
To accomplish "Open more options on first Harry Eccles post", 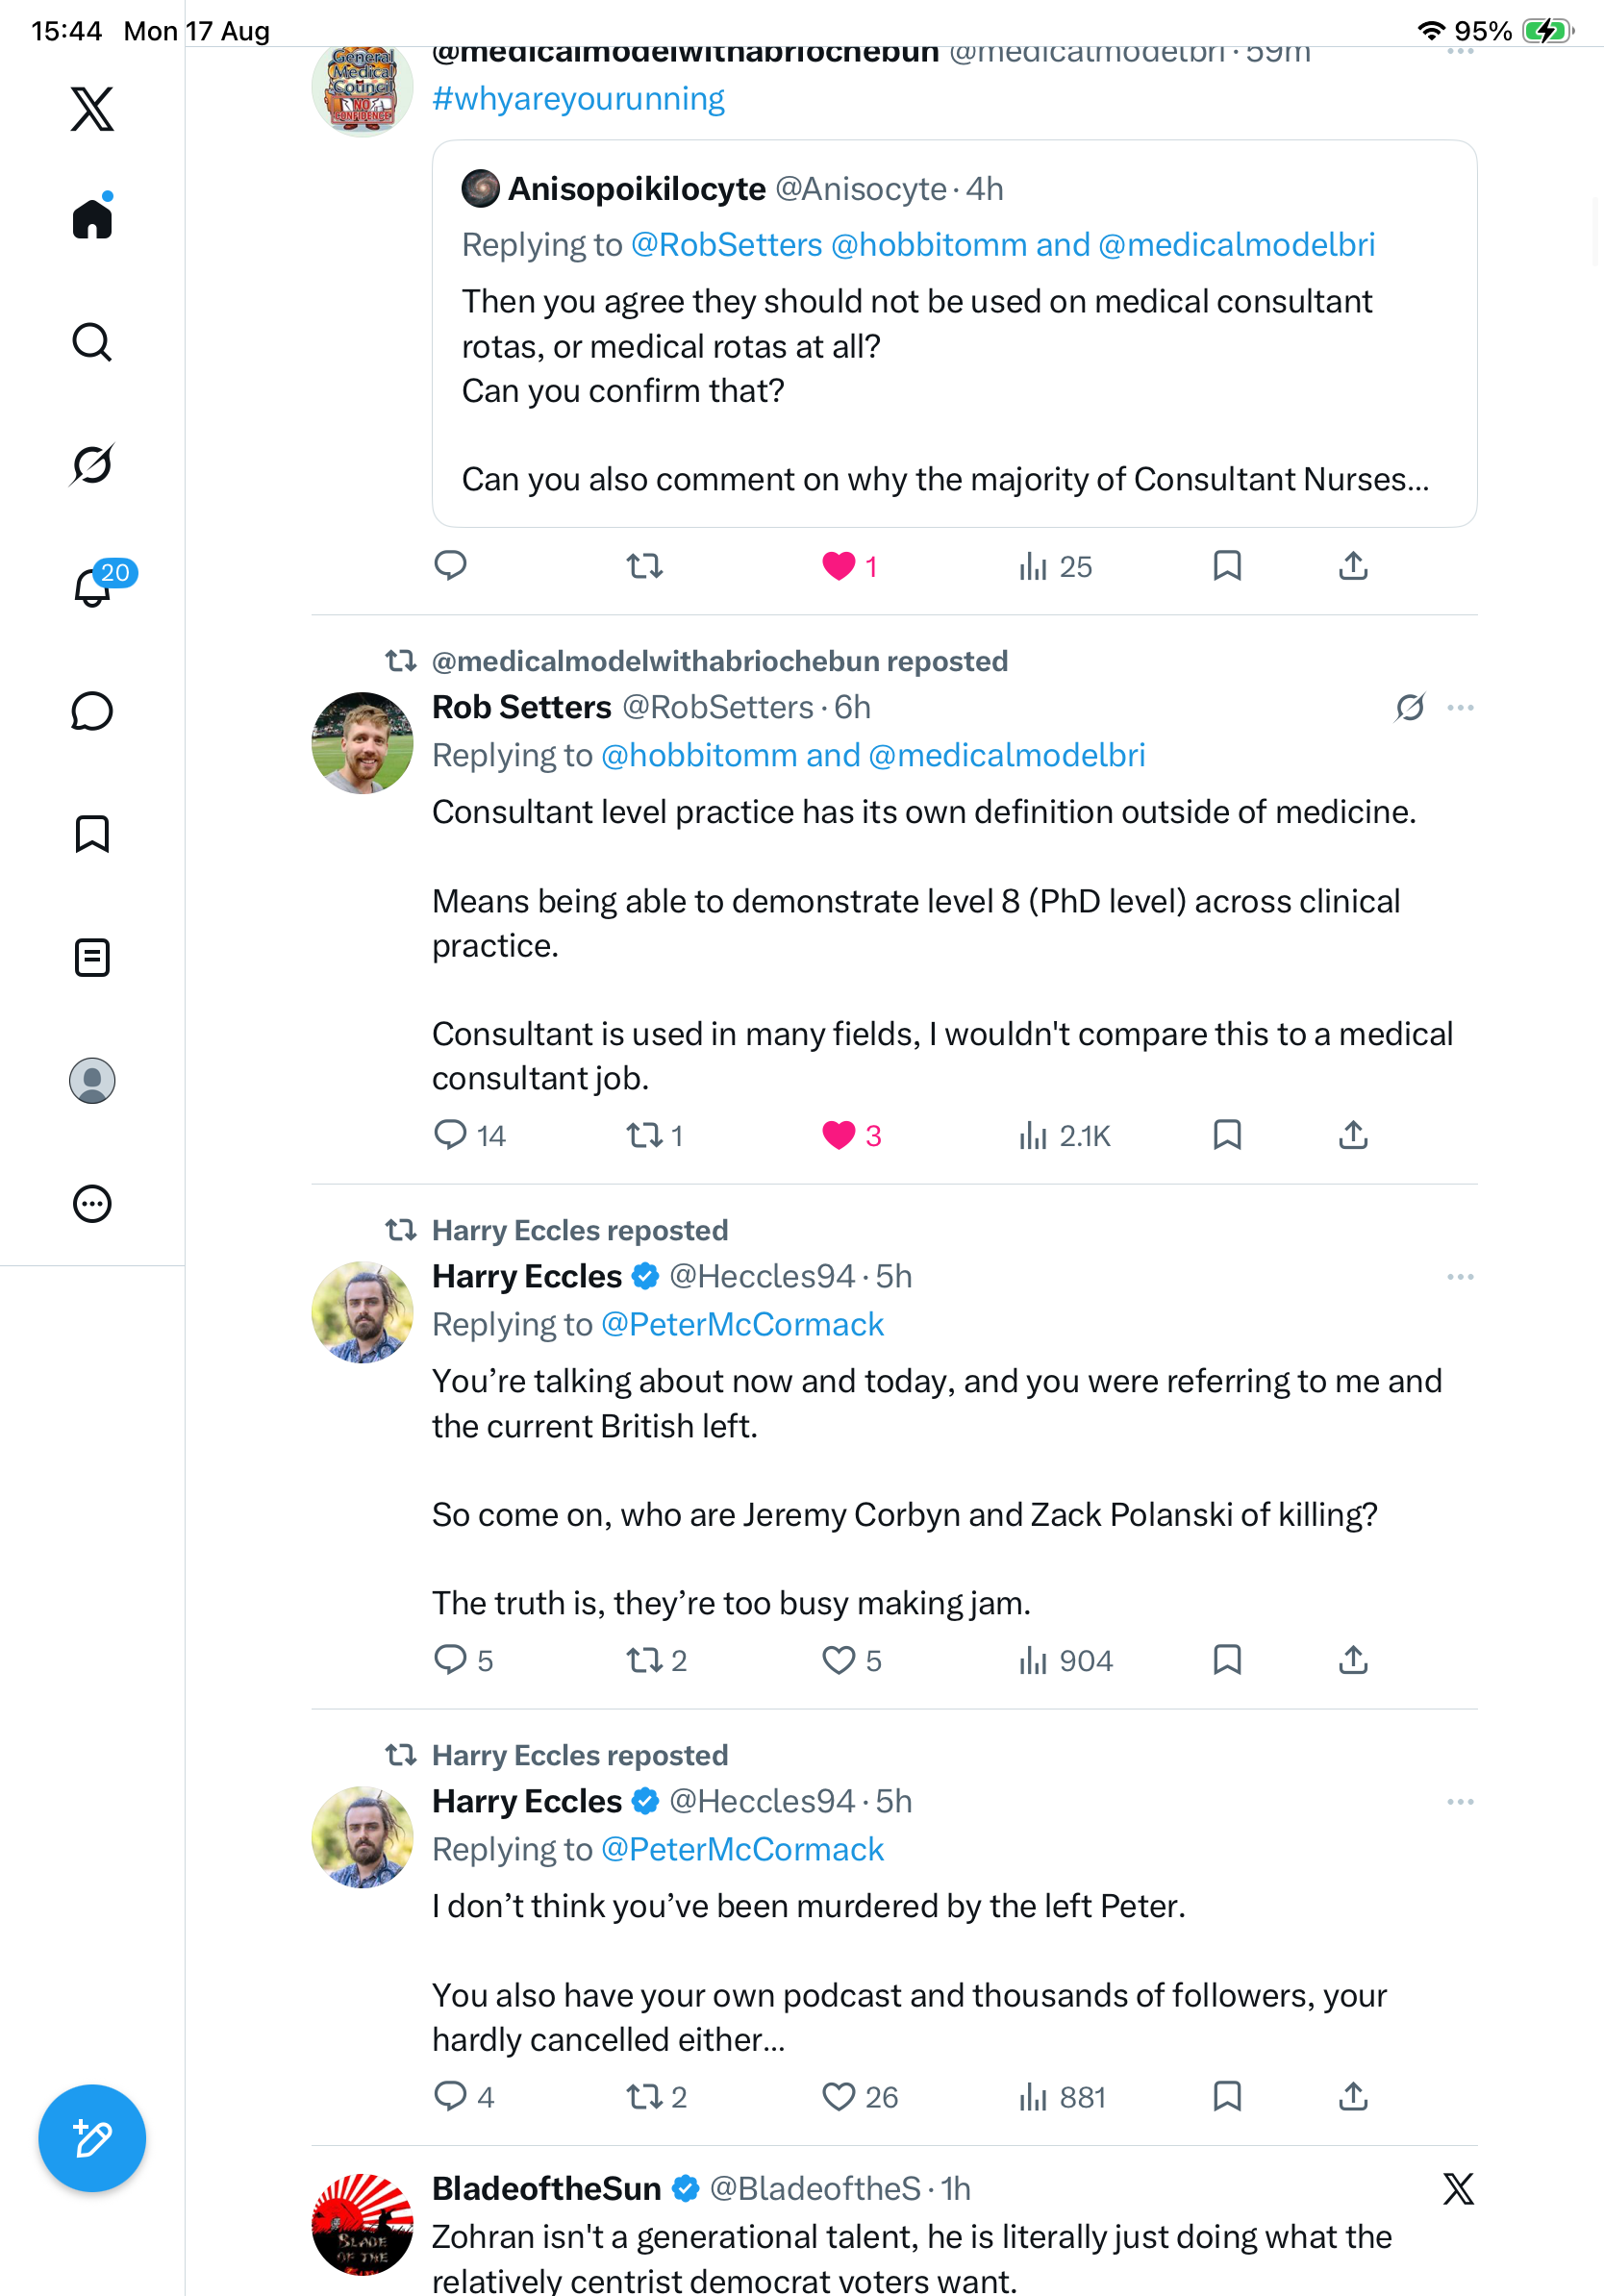I will pyautogui.click(x=1460, y=1277).
